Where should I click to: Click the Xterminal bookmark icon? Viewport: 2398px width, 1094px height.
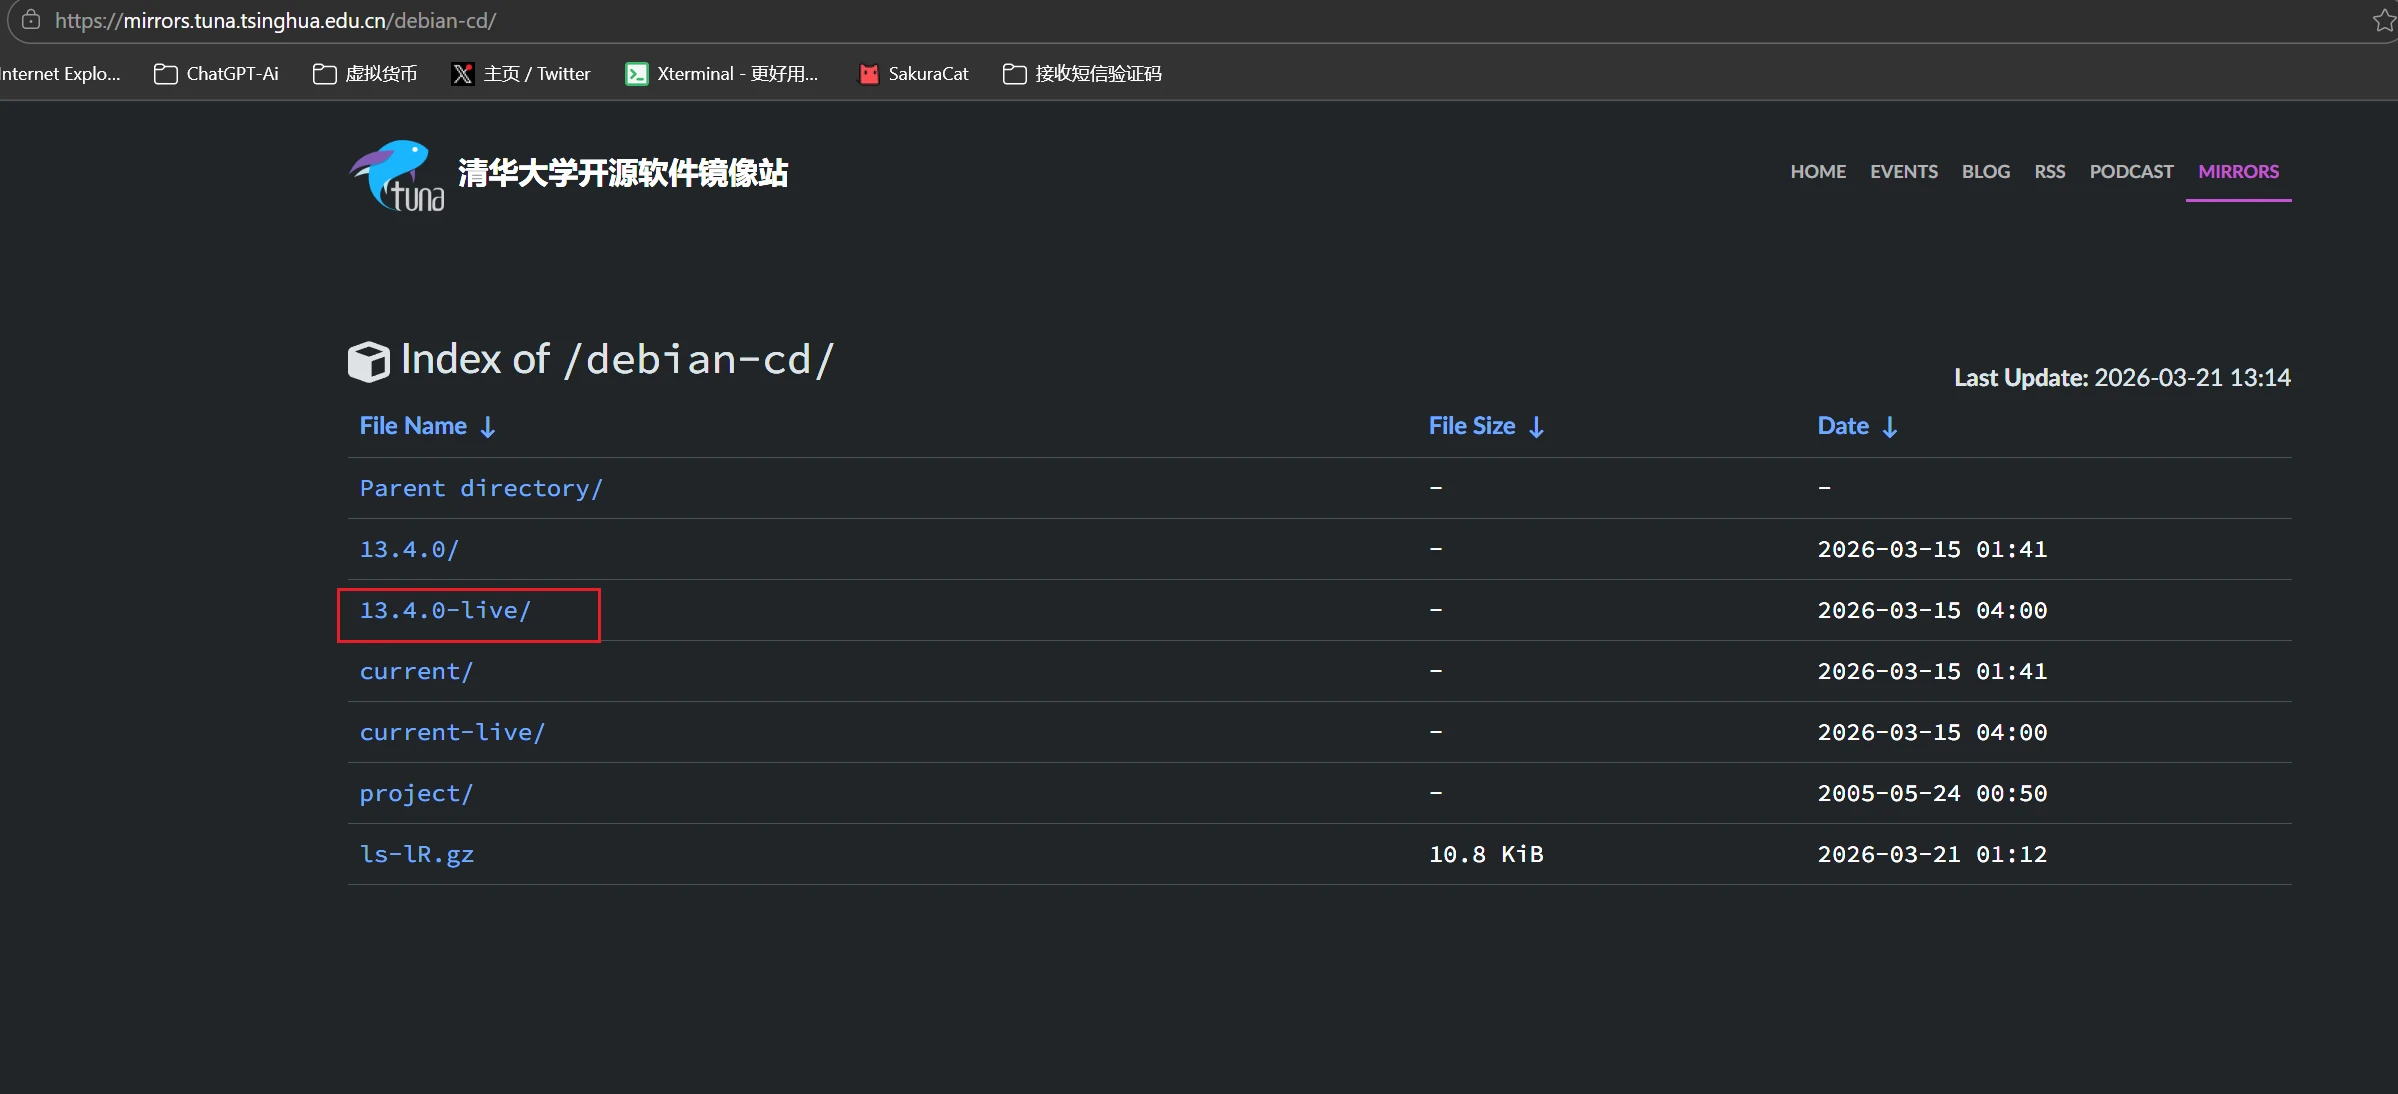(637, 73)
